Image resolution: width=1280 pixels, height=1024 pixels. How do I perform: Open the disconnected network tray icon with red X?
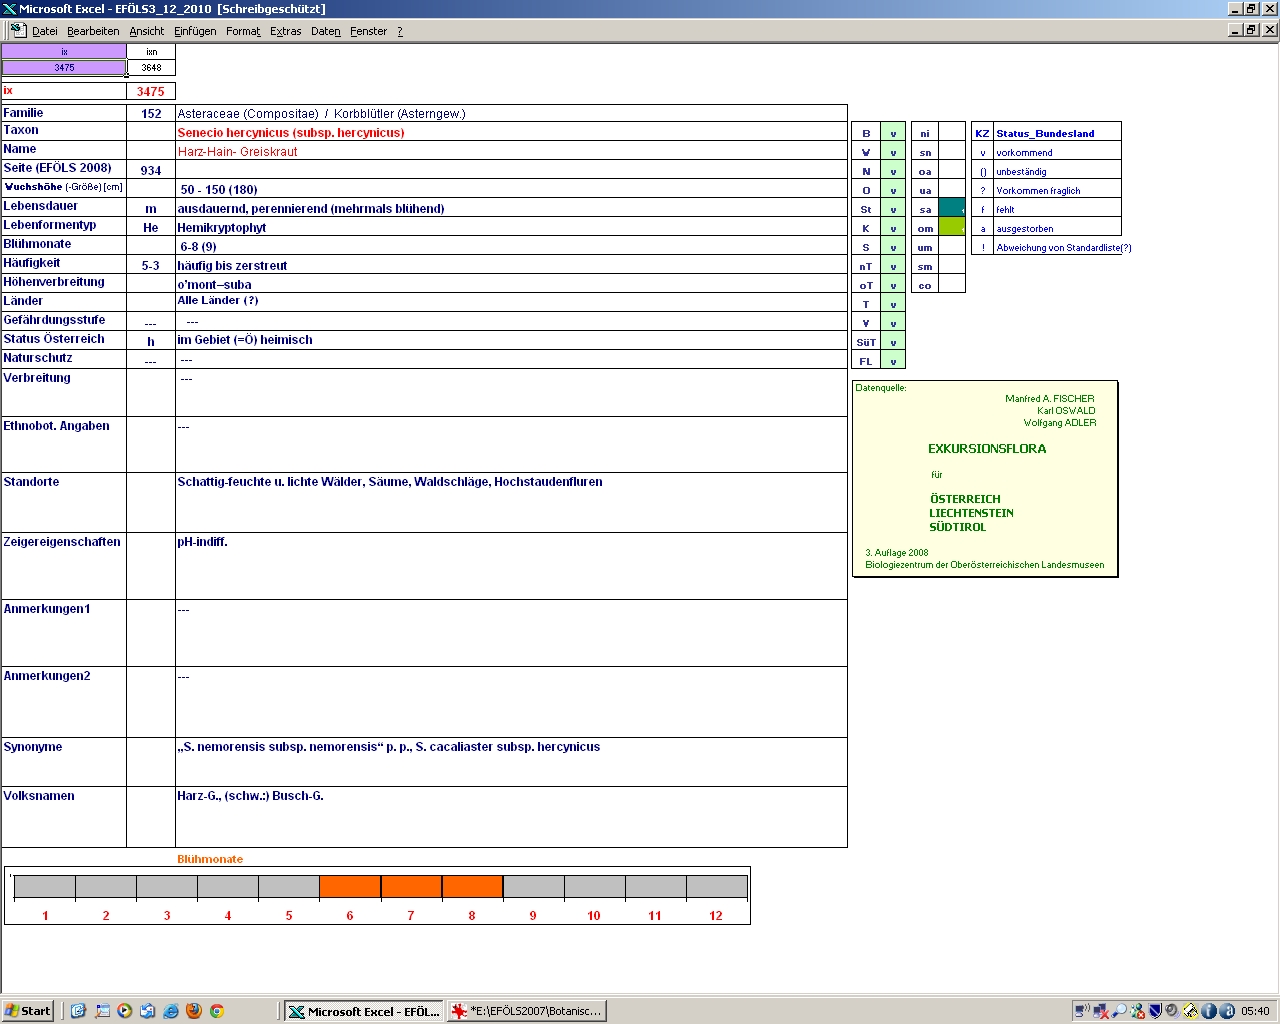[1101, 1011]
